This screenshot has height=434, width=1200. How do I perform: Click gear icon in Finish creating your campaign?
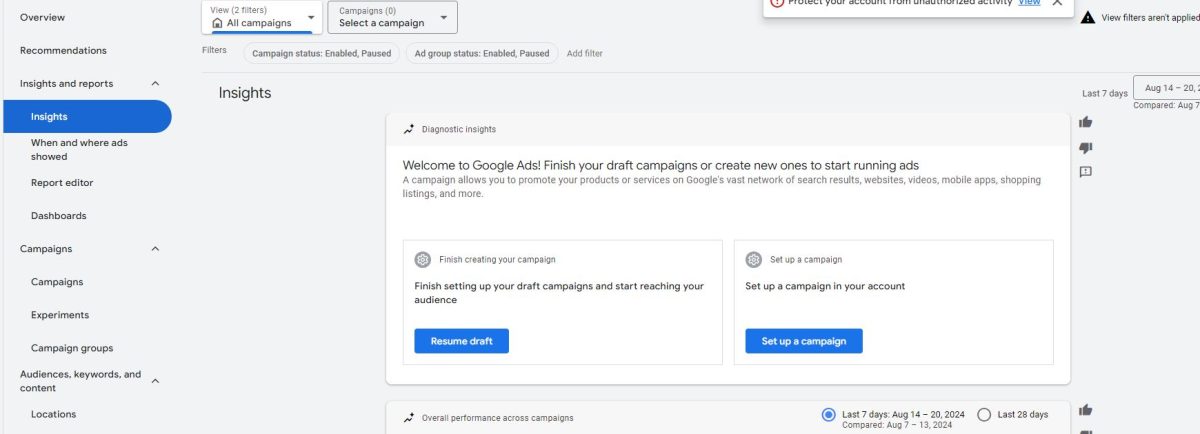click(423, 259)
